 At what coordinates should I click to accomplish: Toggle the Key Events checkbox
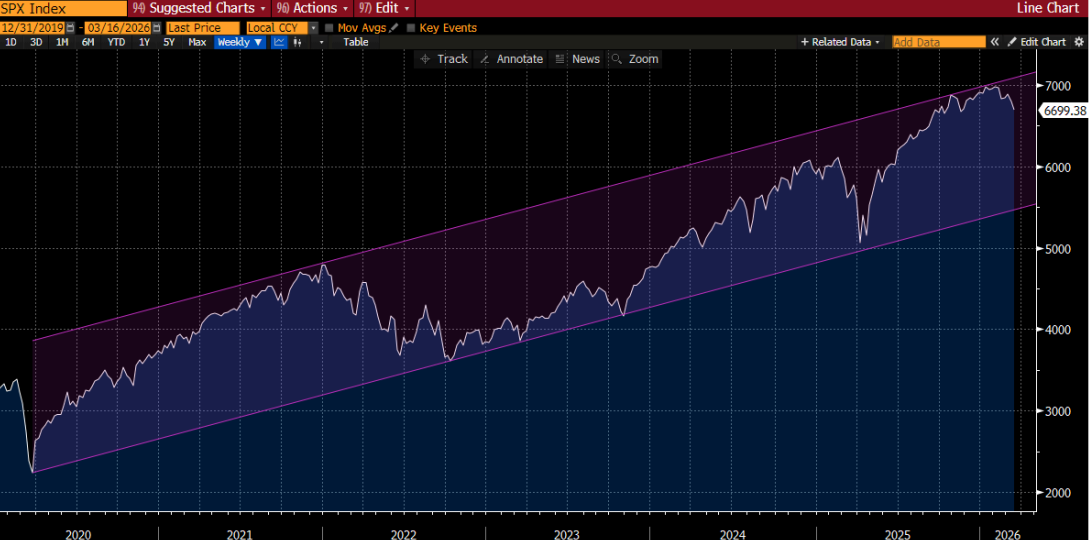click(411, 28)
